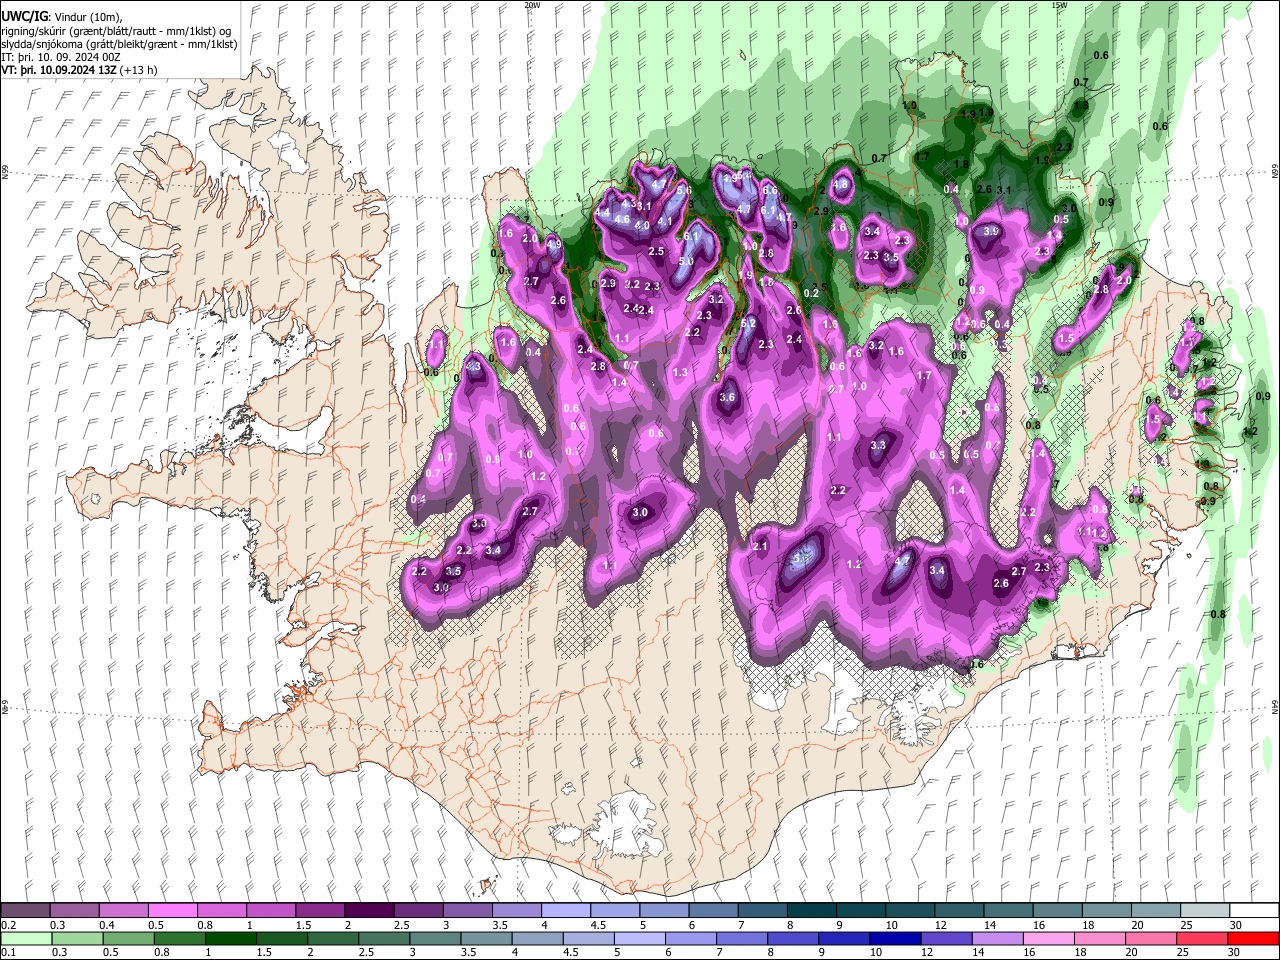Click the '(+13 h)' forecast offset text
The height and width of the screenshot is (960, 1280).
pyautogui.click(x=139, y=71)
